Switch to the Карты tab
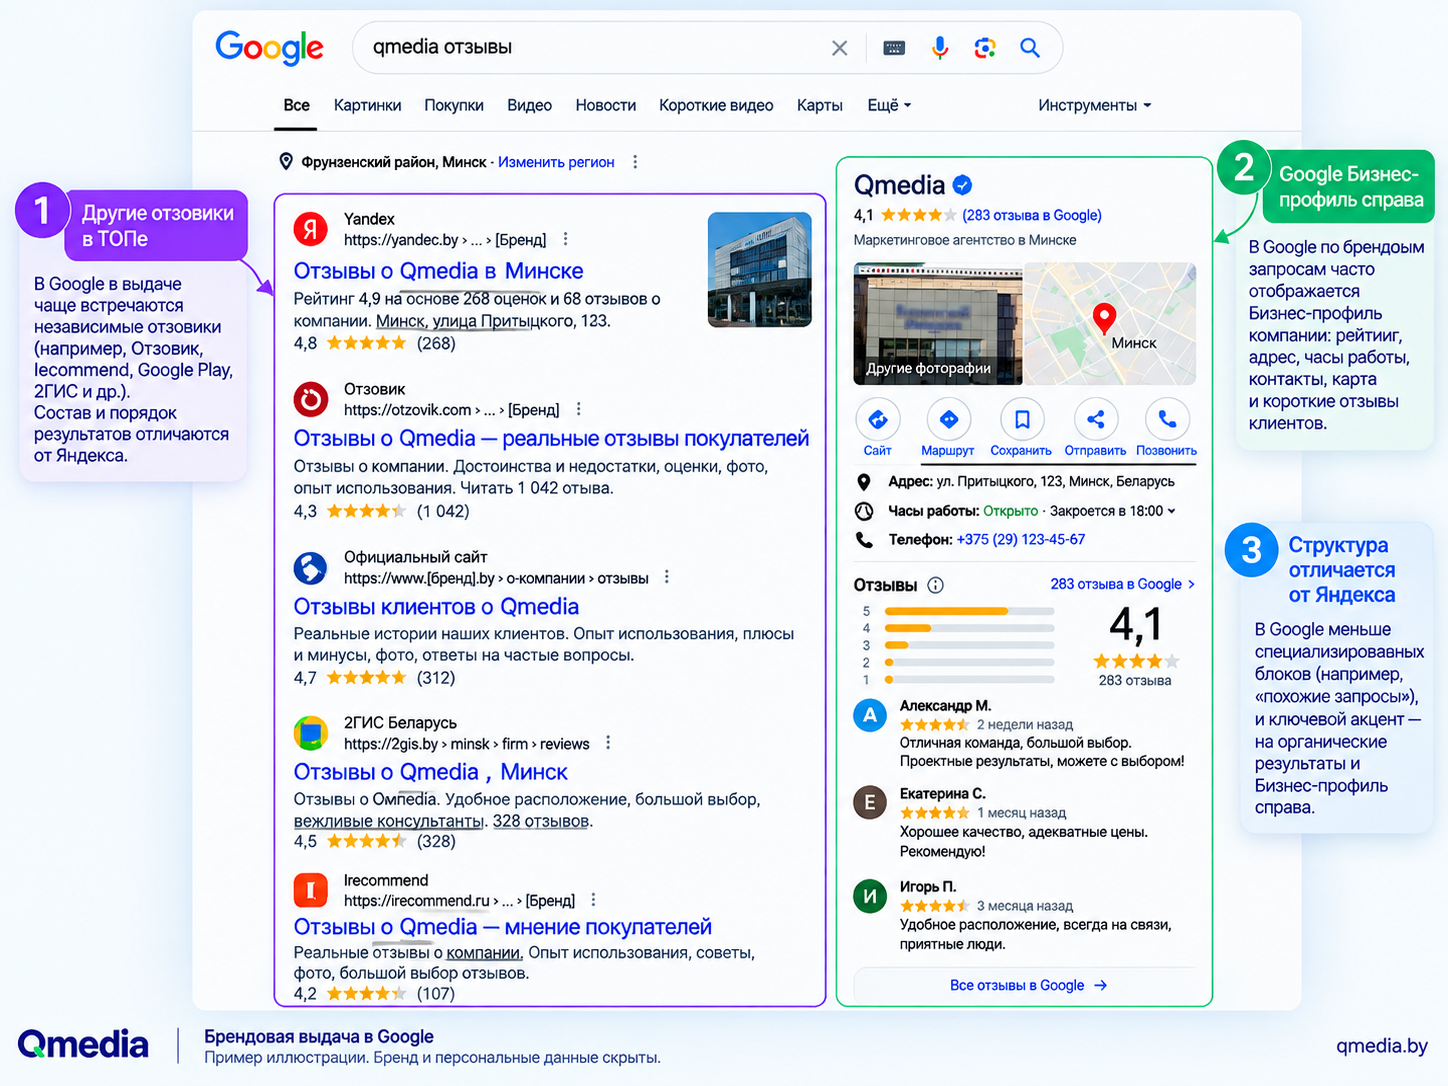Viewport: 1448px width, 1086px height. pyautogui.click(x=820, y=105)
